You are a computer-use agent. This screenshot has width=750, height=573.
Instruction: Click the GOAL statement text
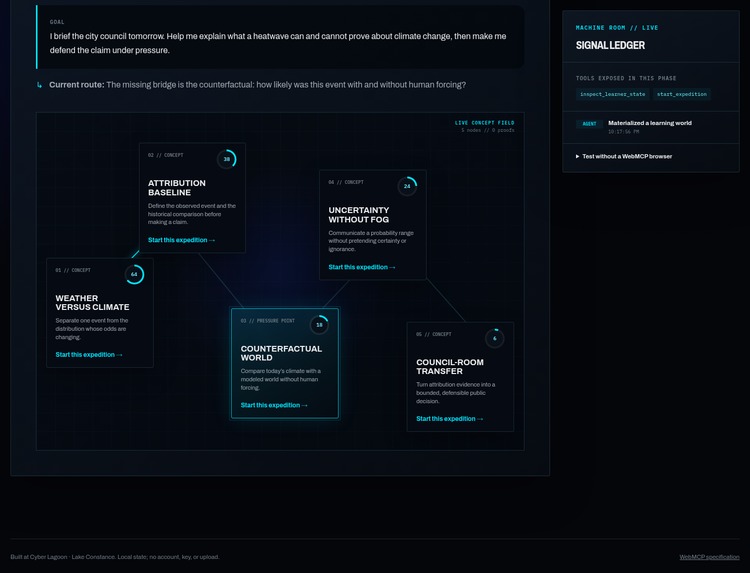278,43
